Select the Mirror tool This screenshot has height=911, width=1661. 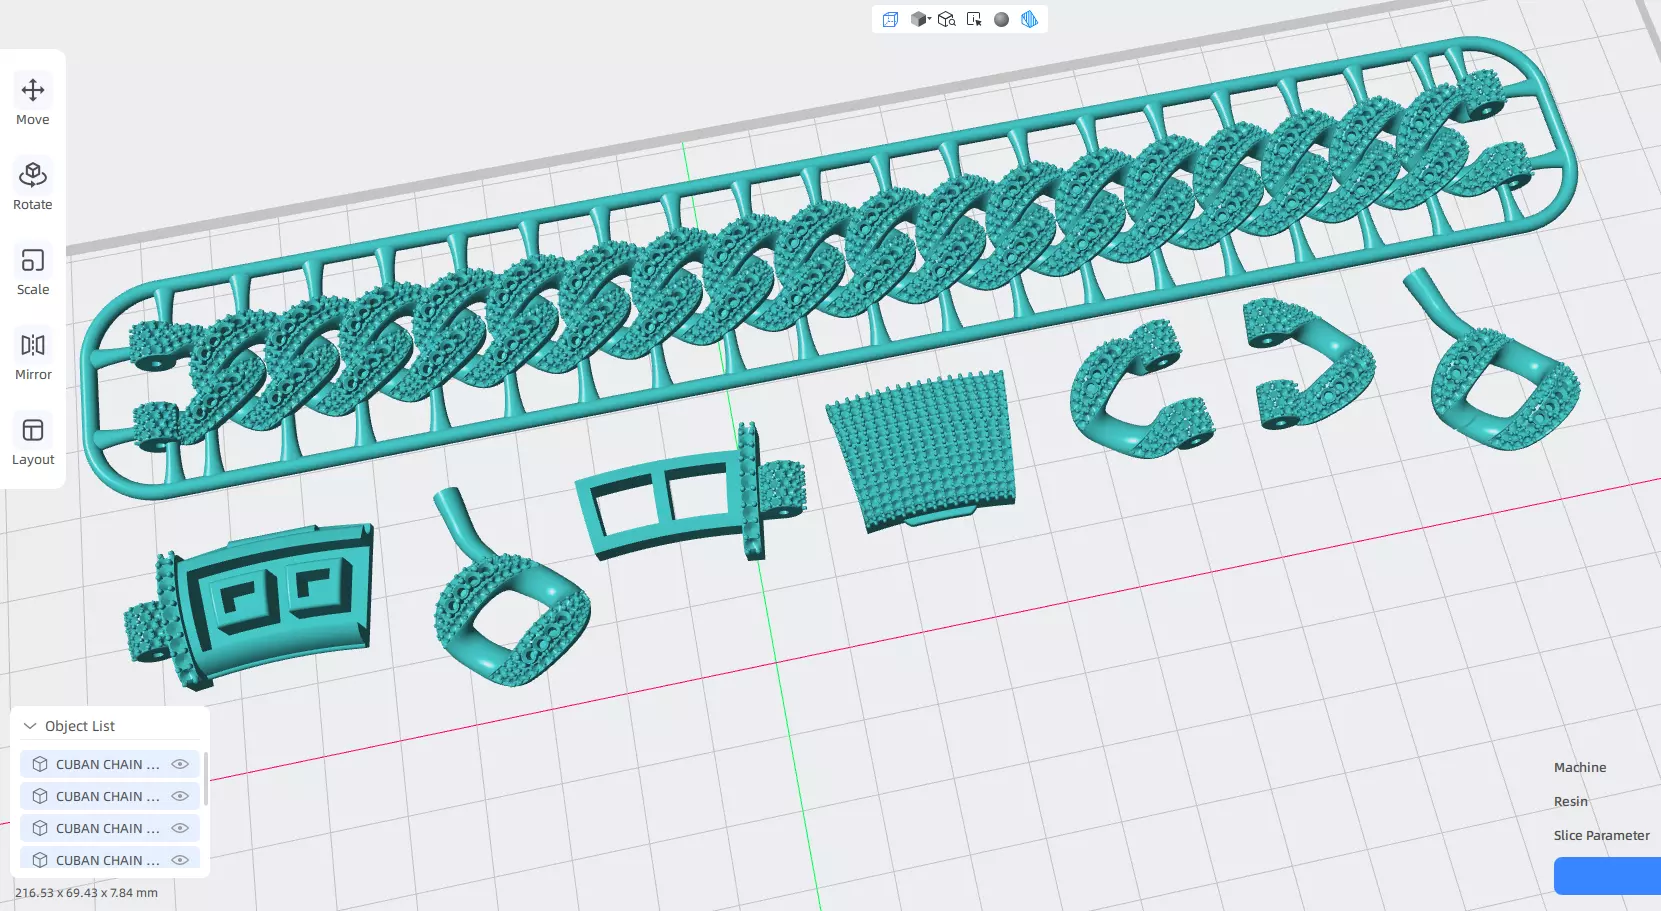tap(33, 357)
